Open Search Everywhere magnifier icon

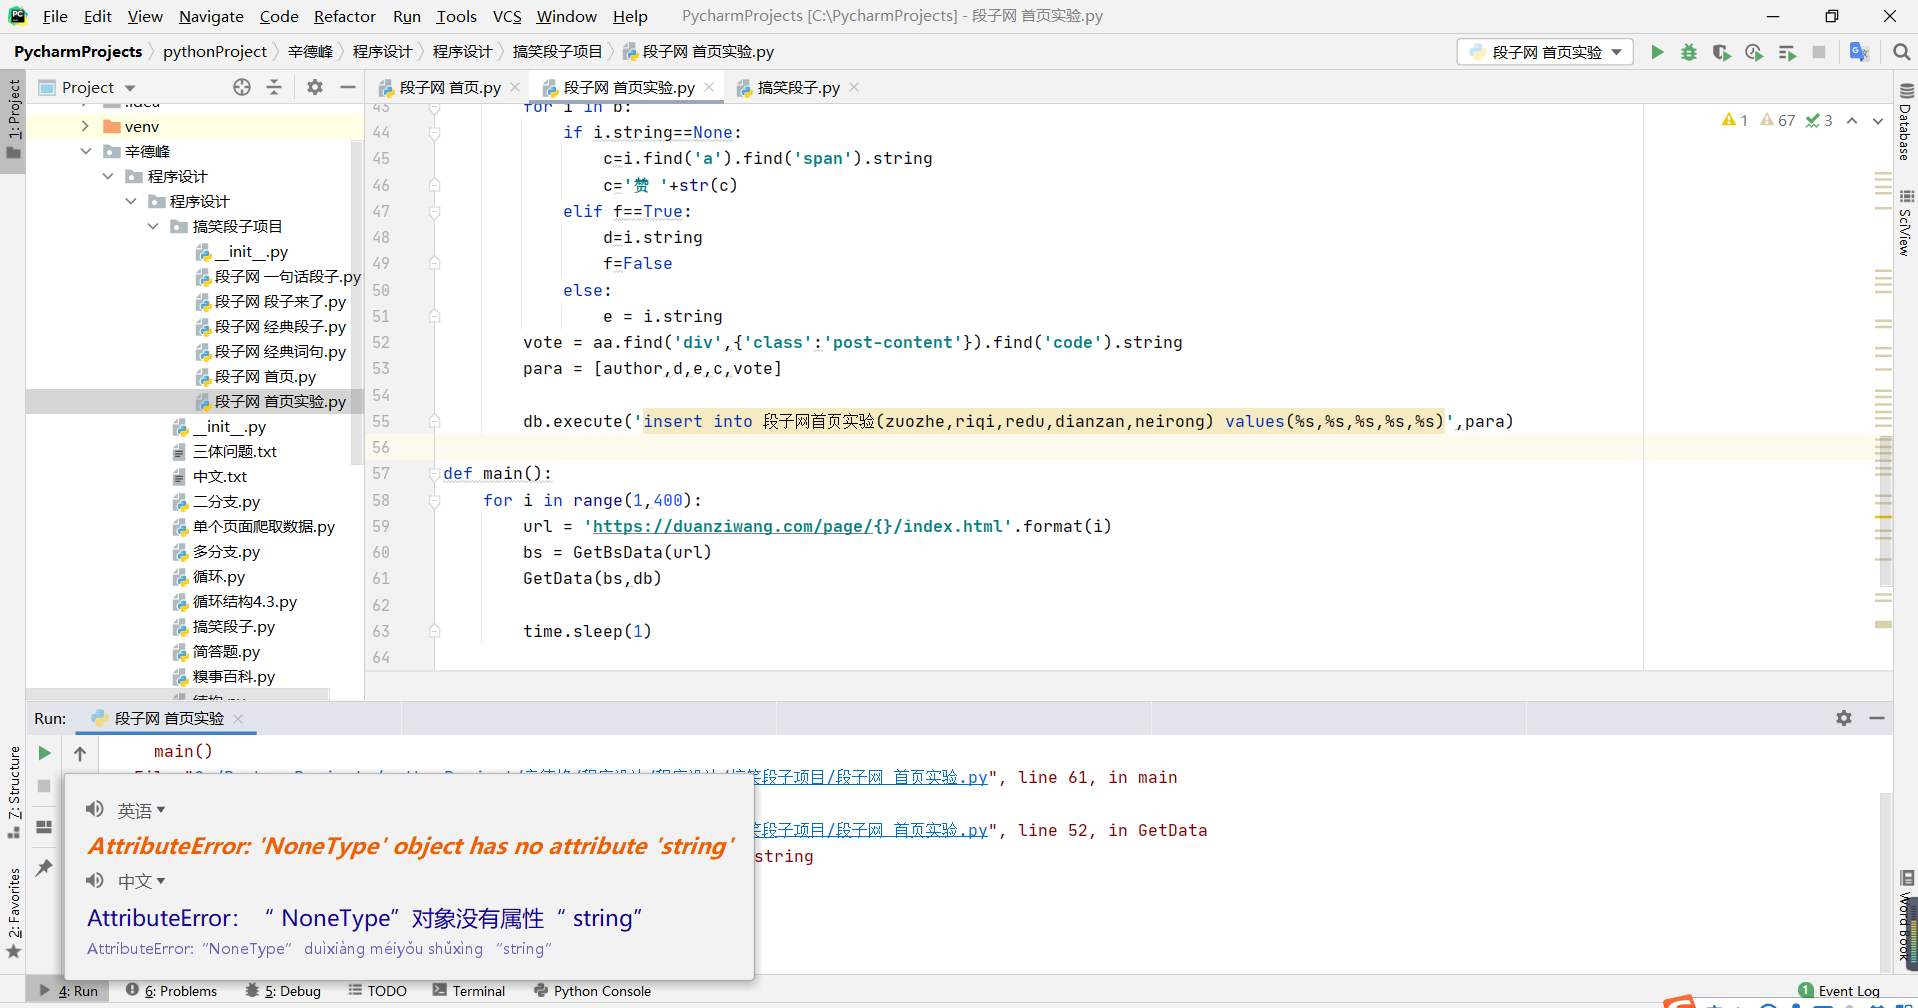(x=1901, y=52)
